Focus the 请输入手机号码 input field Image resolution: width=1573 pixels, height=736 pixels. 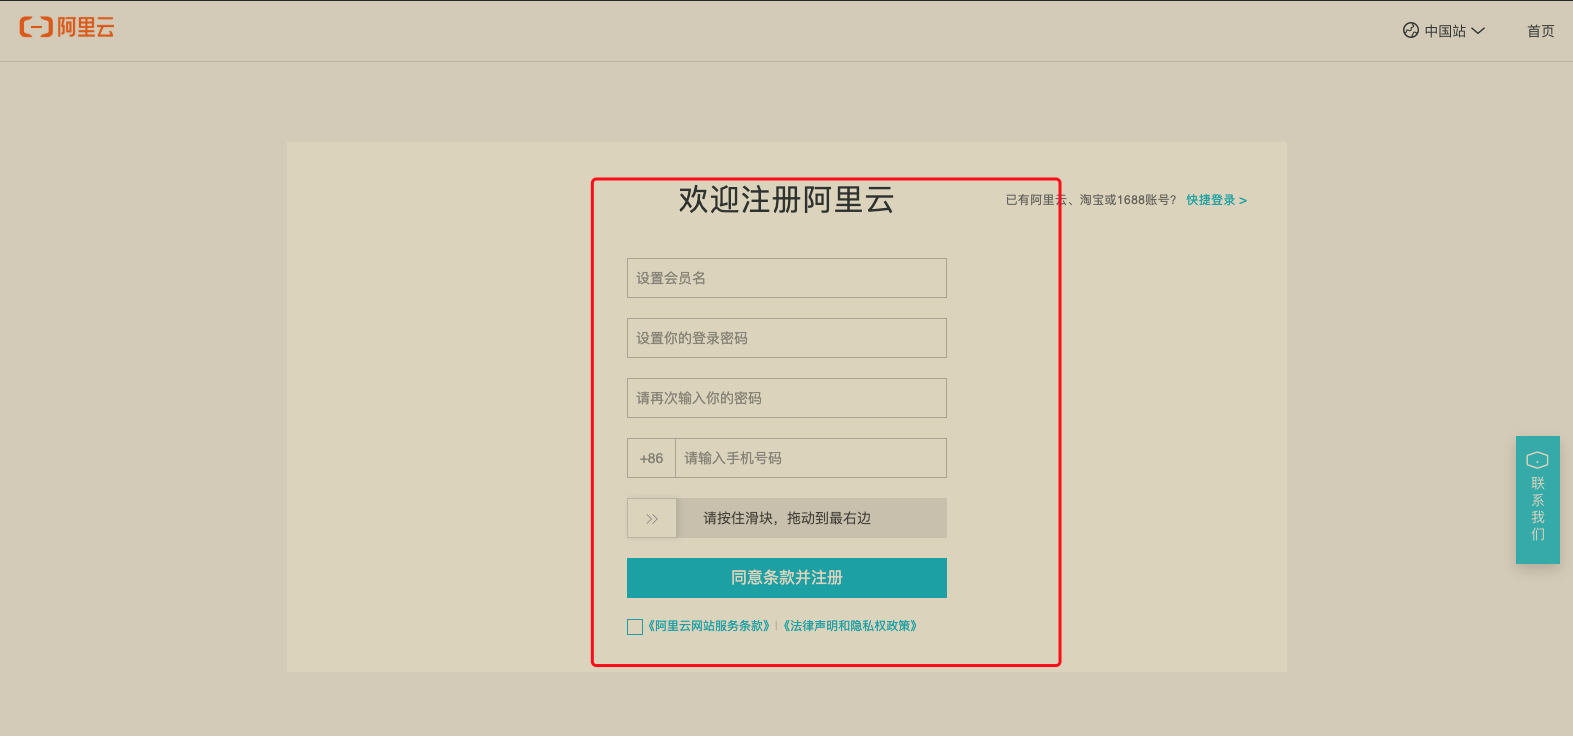click(811, 458)
